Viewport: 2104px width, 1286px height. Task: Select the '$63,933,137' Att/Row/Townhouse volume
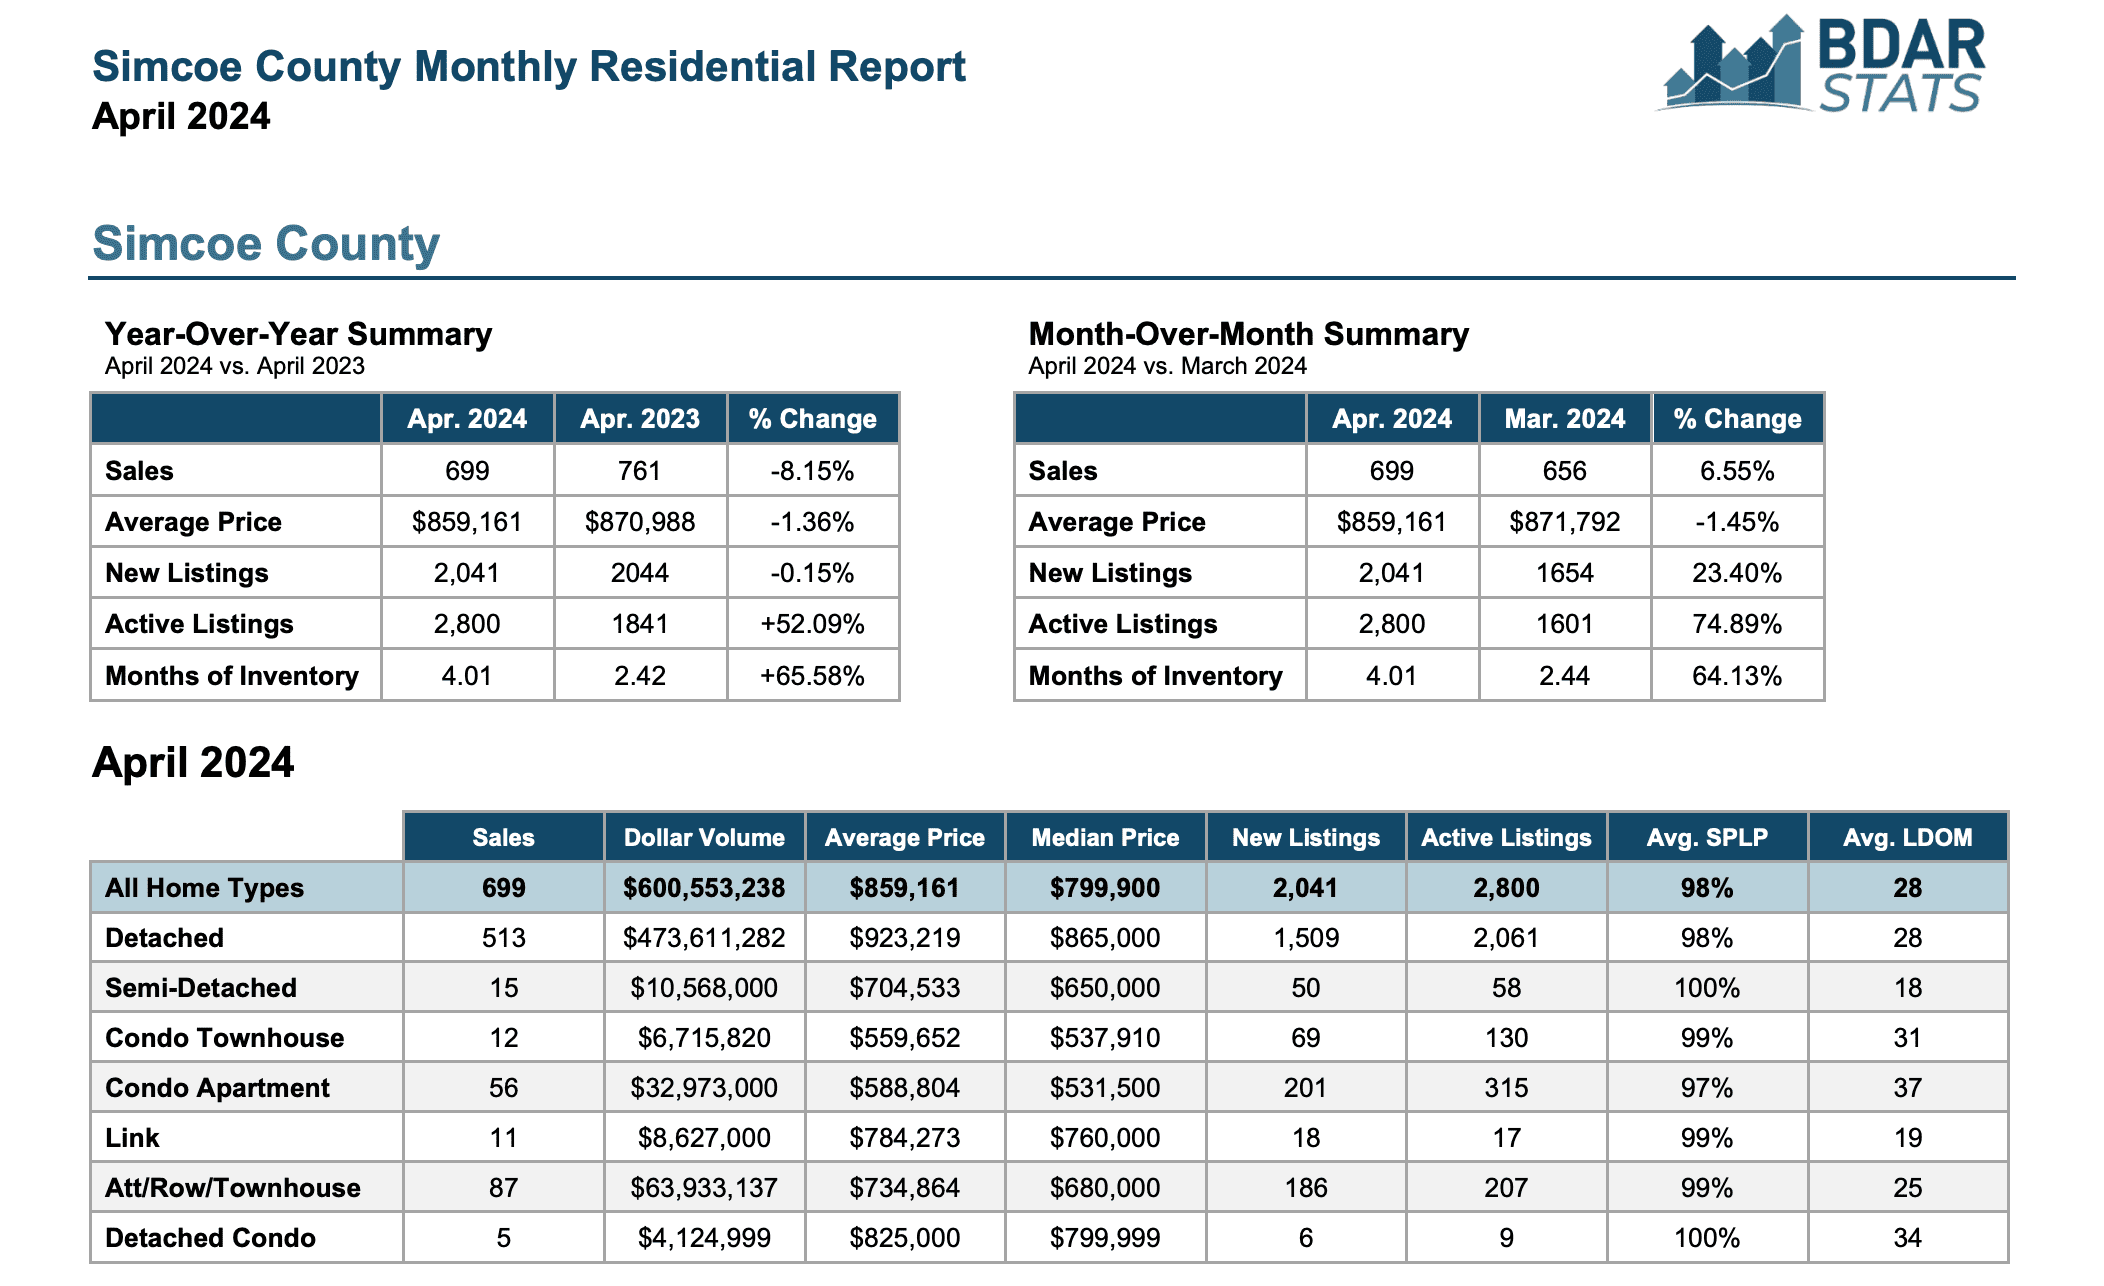[705, 1188]
